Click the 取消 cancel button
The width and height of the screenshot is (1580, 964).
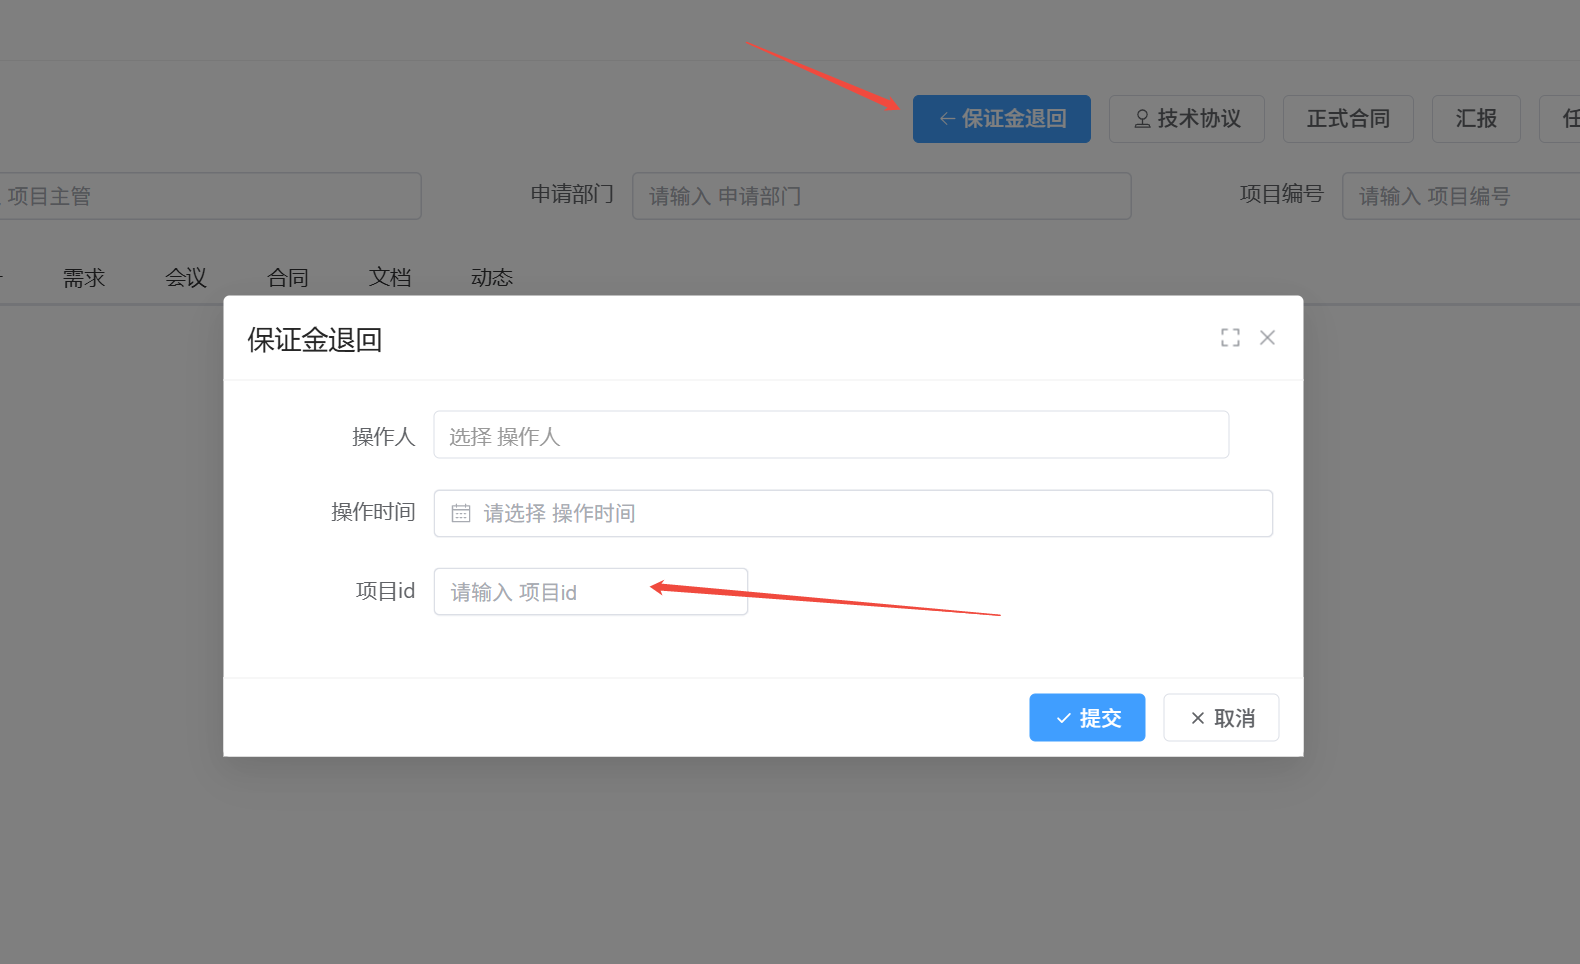click(x=1221, y=718)
